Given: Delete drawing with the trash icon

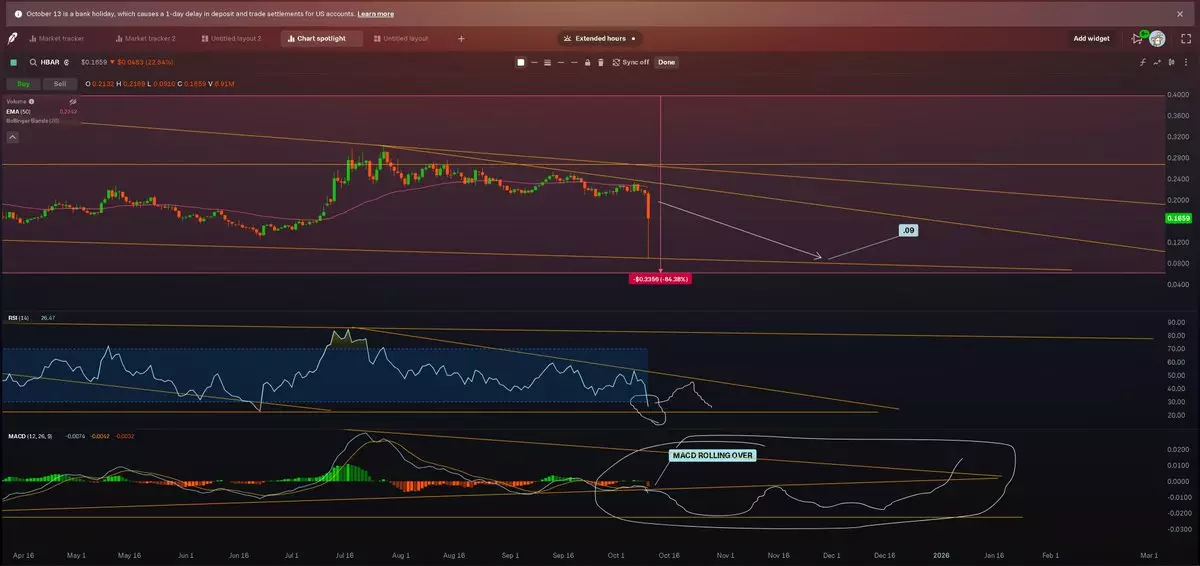Looking at the screenshot, I should click(x=600, y=62).
